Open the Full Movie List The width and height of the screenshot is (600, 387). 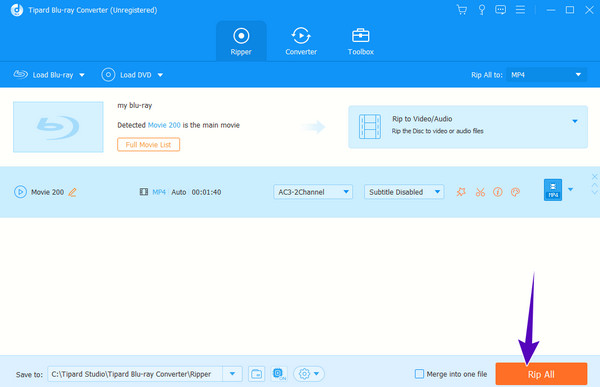pos(148,145)
